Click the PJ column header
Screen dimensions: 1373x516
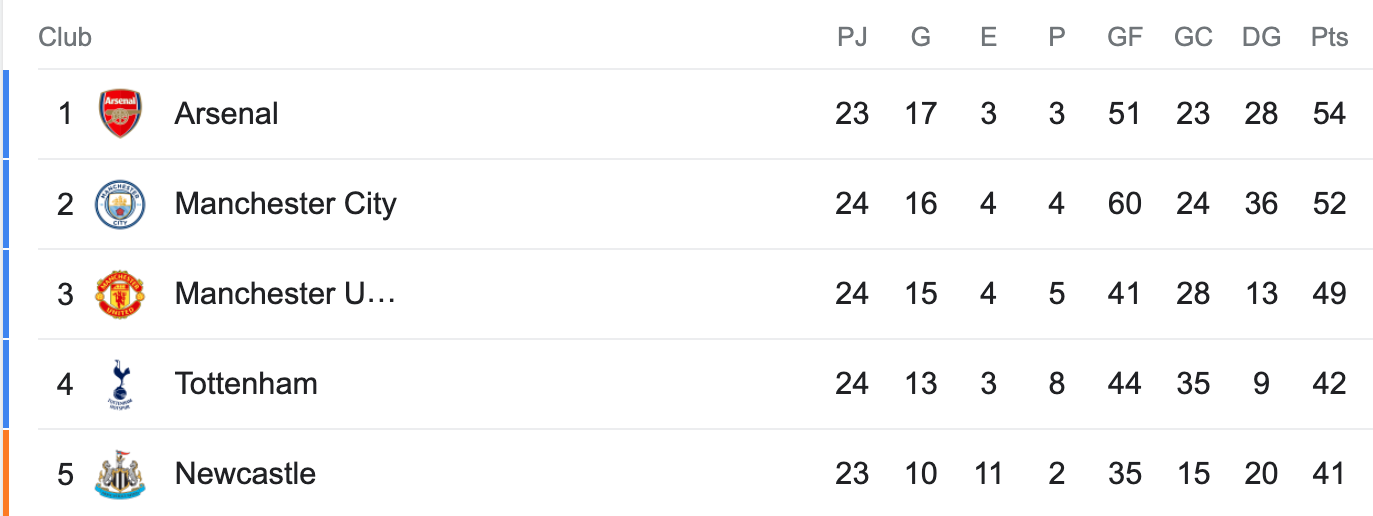852,38
